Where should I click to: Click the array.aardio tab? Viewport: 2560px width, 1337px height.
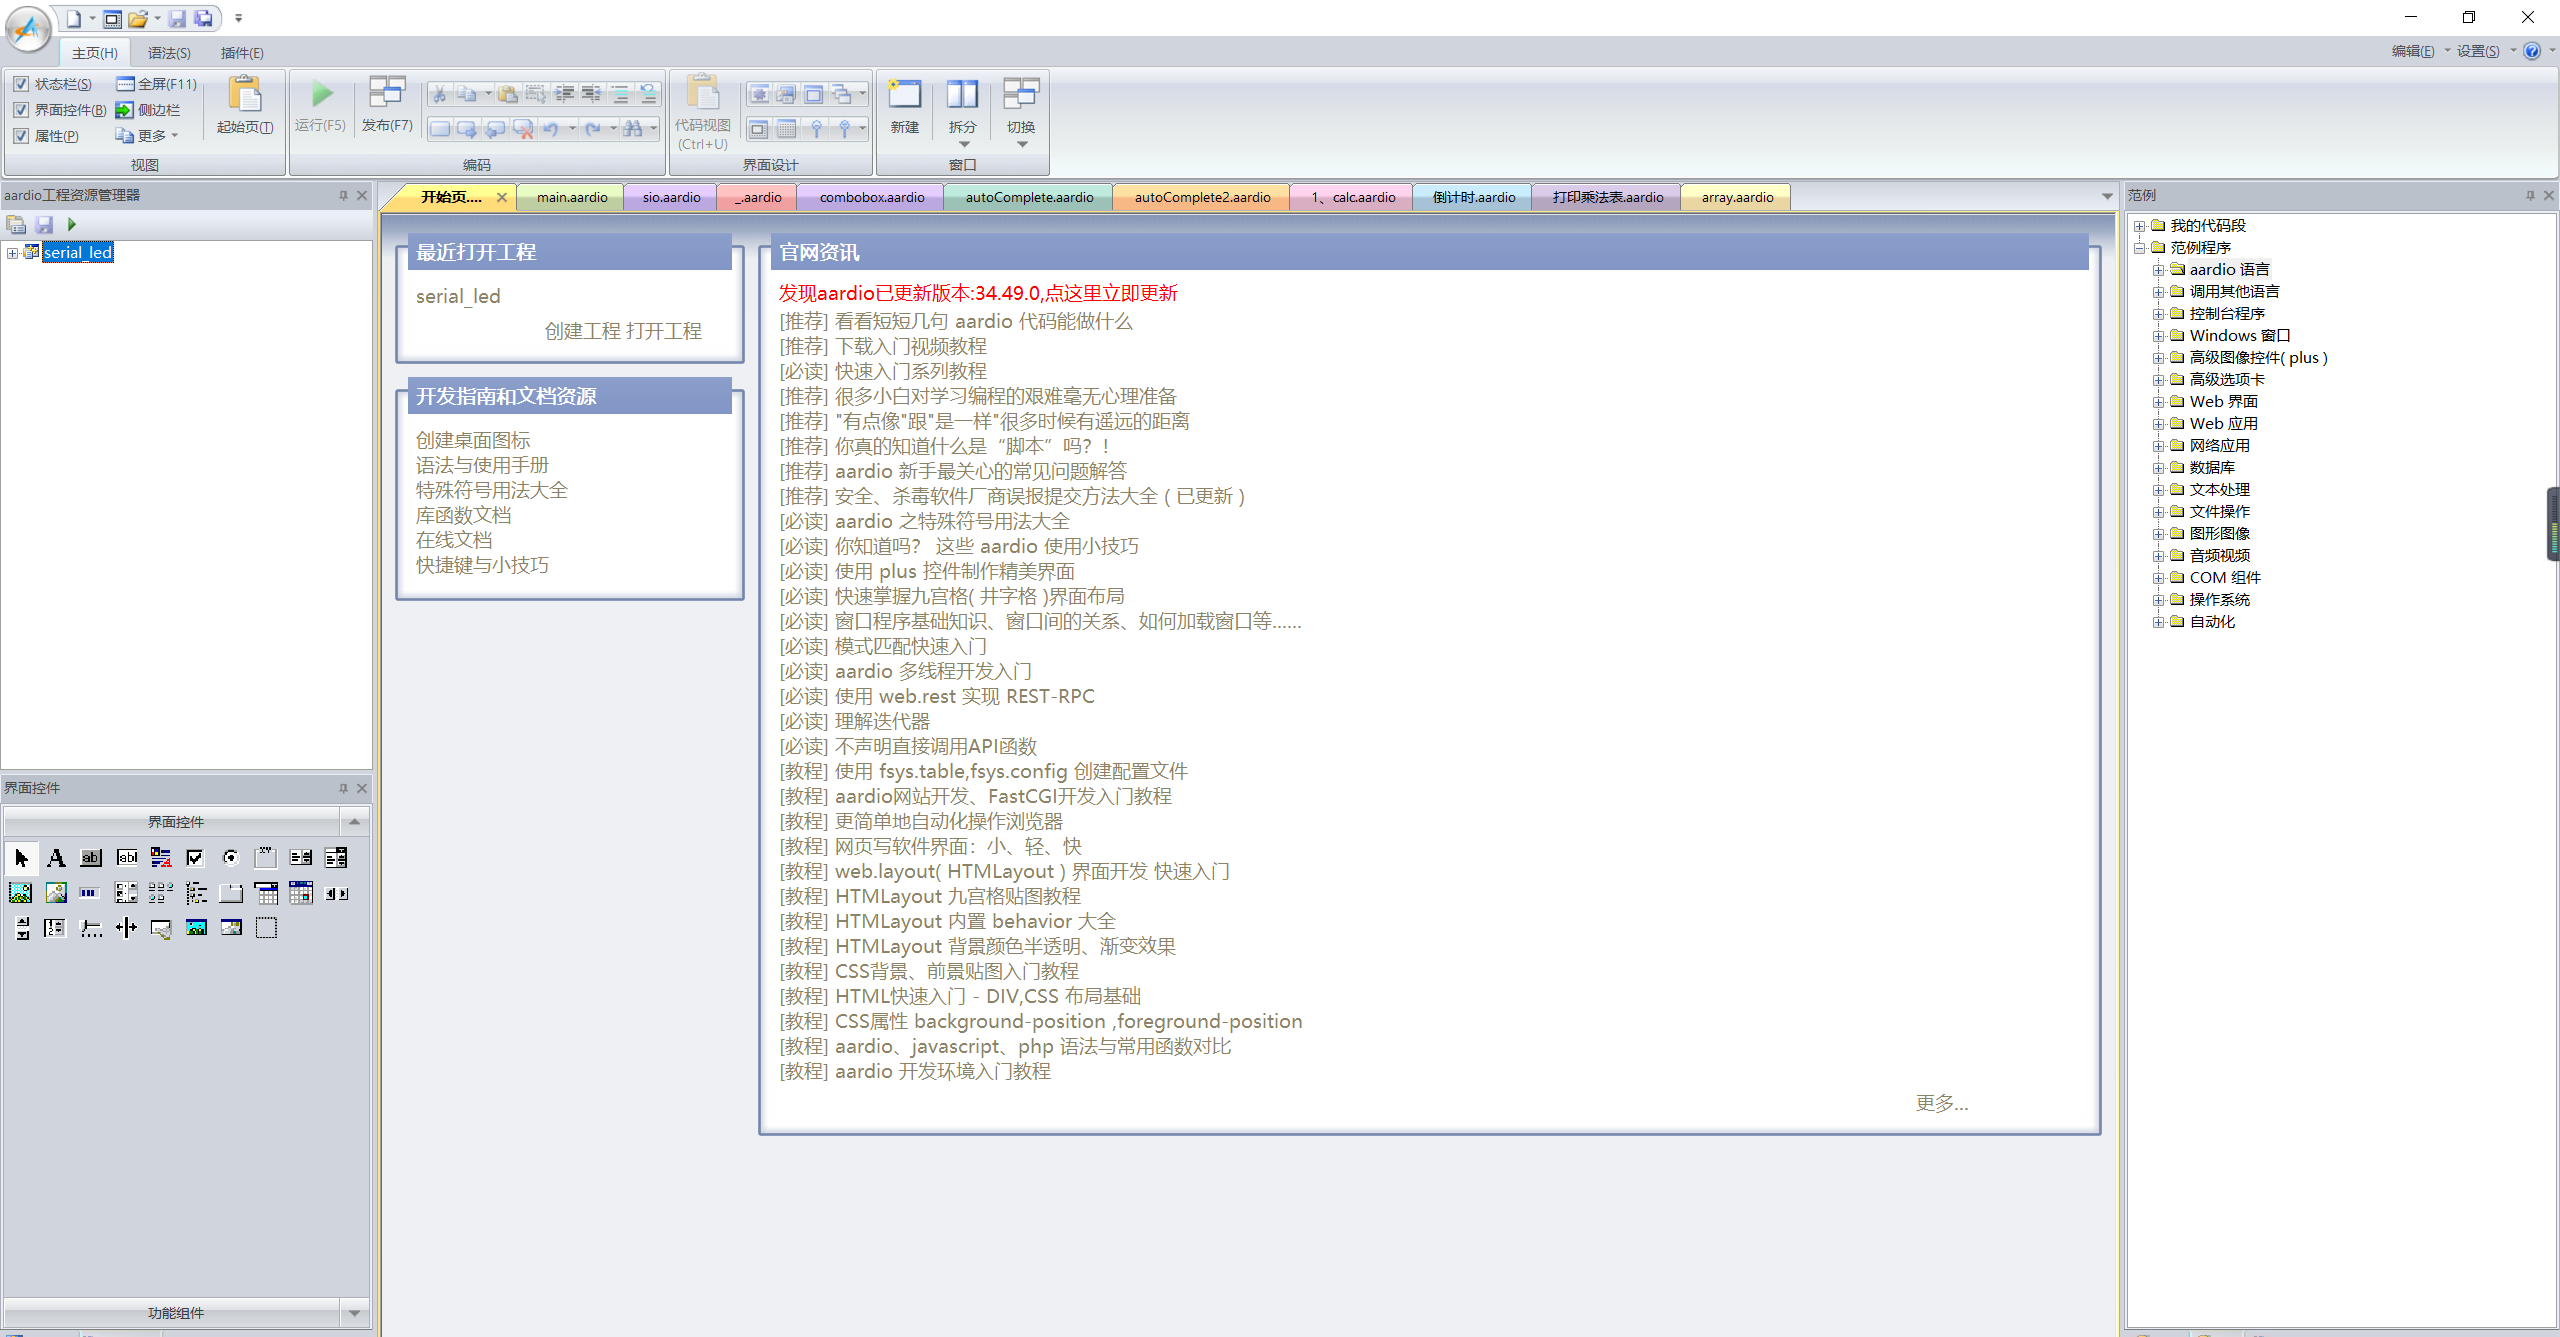tap(1737, 196)
